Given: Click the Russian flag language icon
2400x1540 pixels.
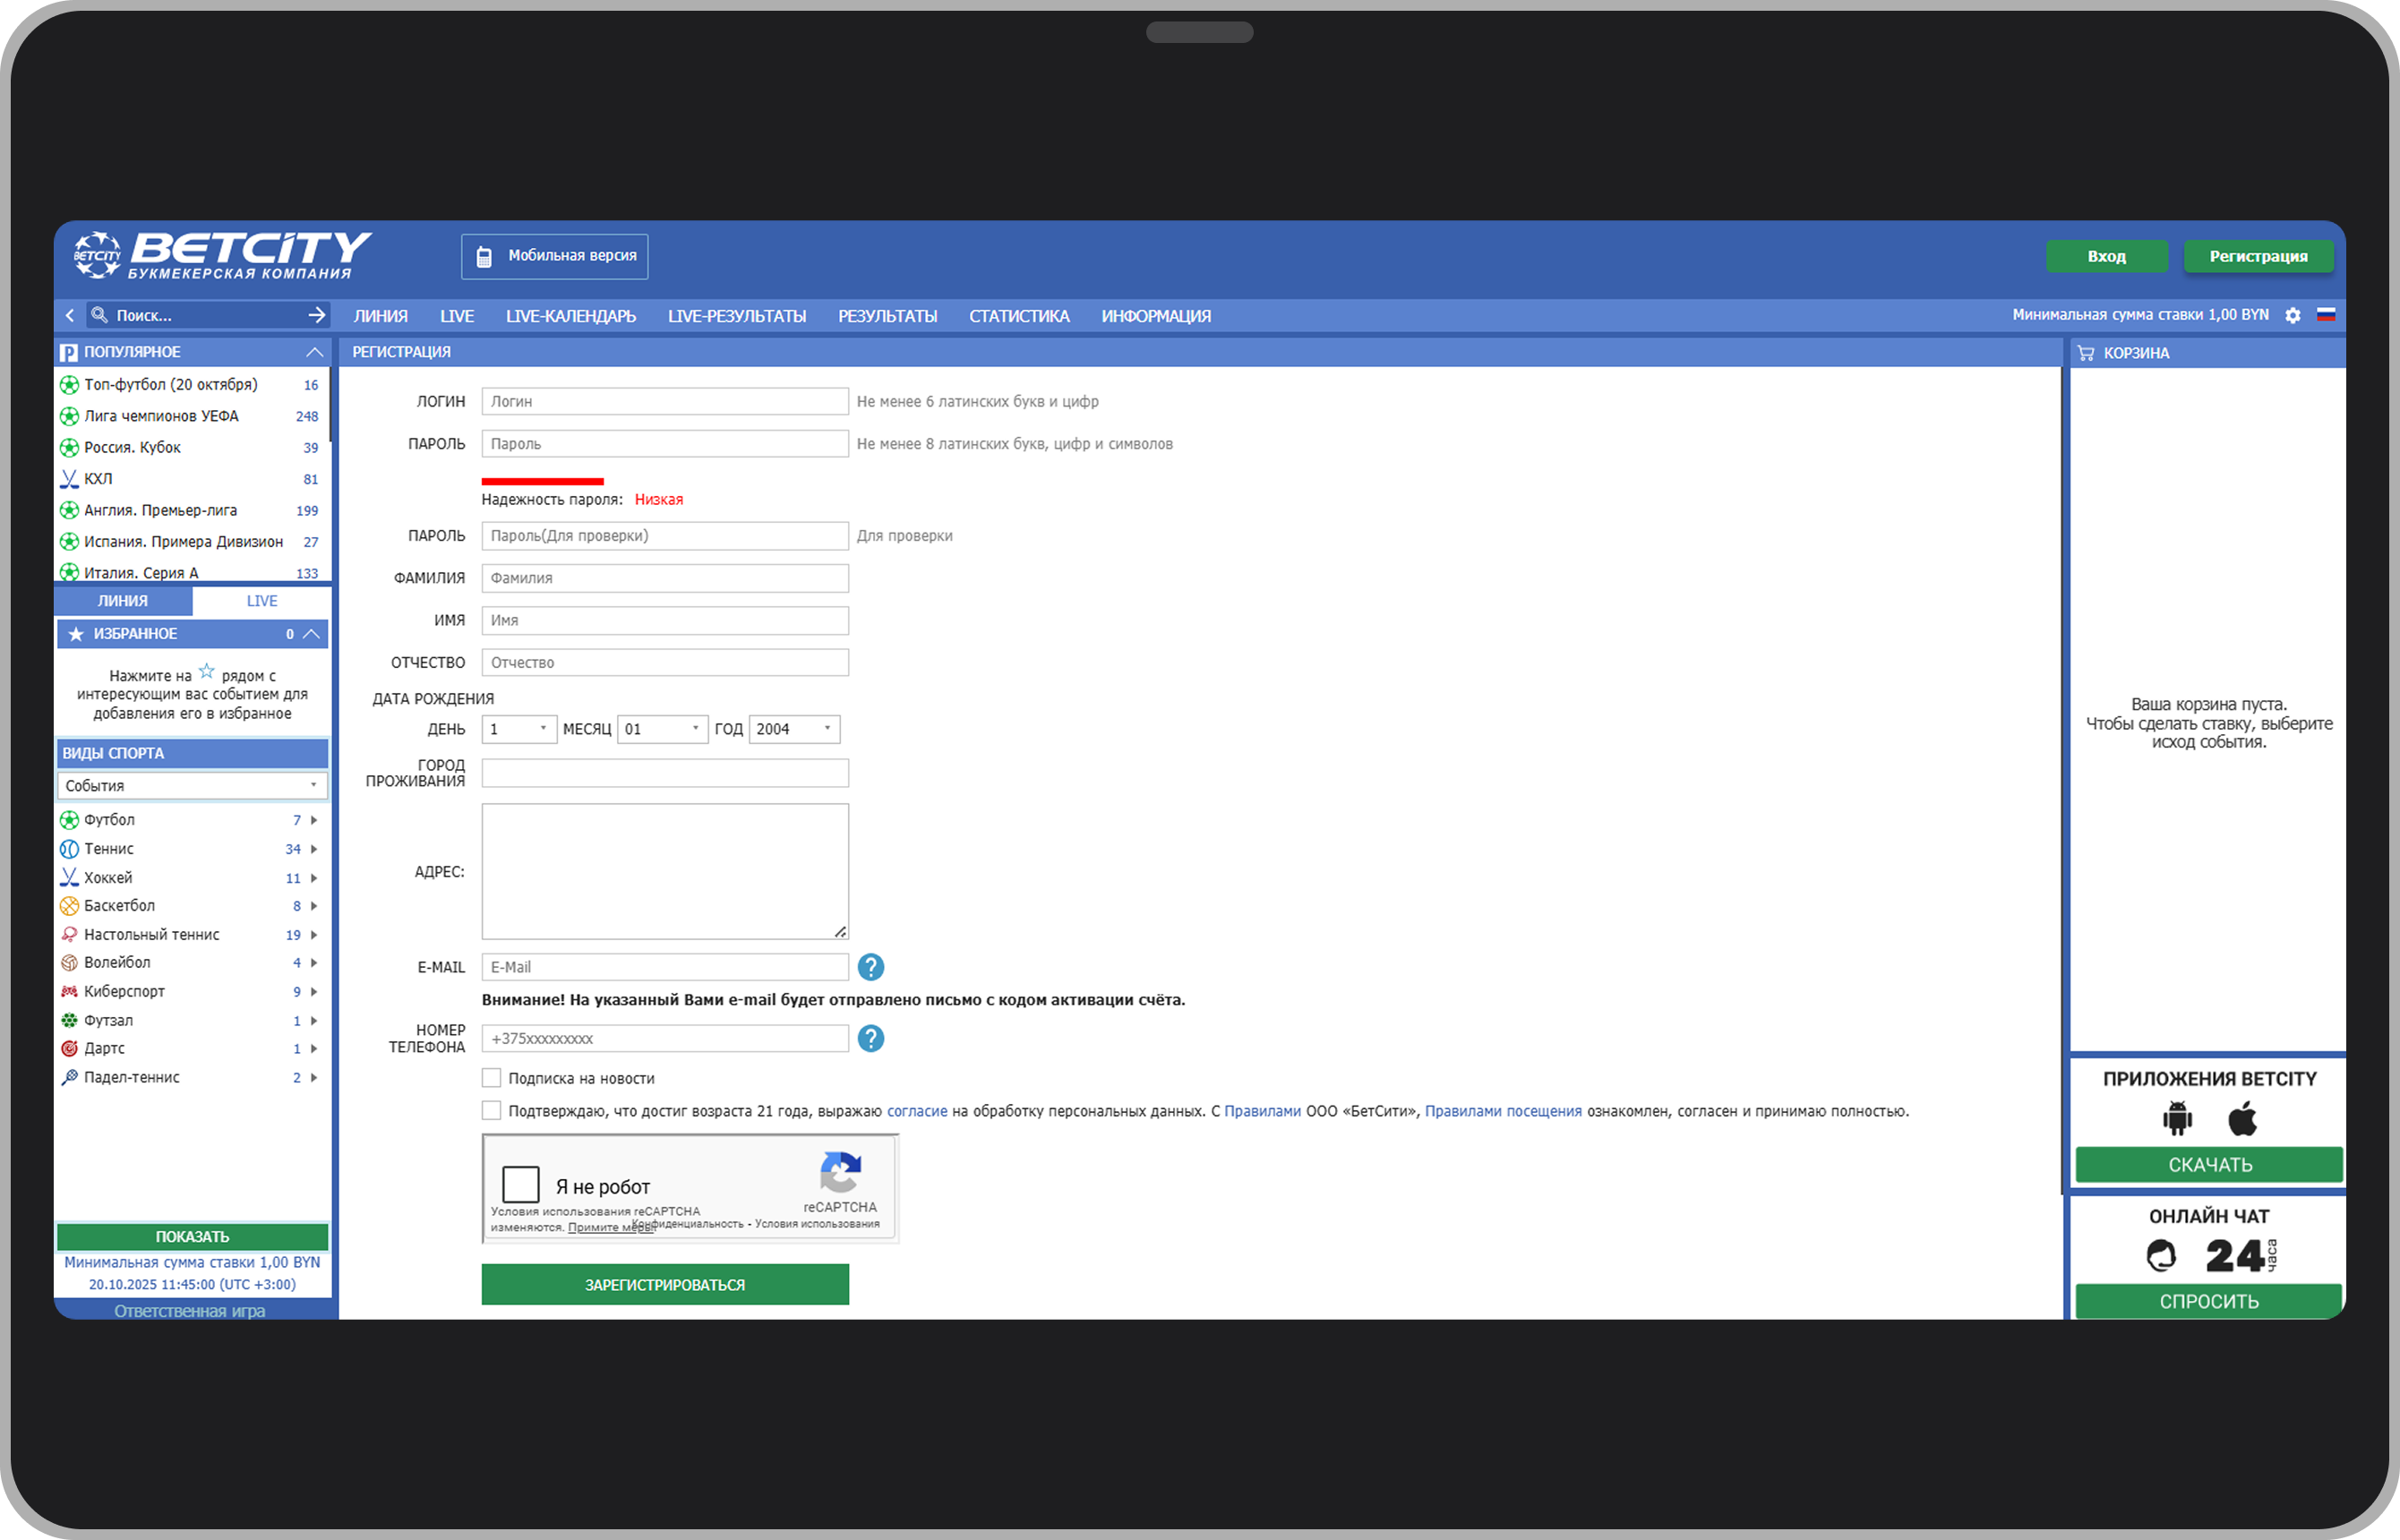Looking at the screenshot, I should click(2326, 315).
